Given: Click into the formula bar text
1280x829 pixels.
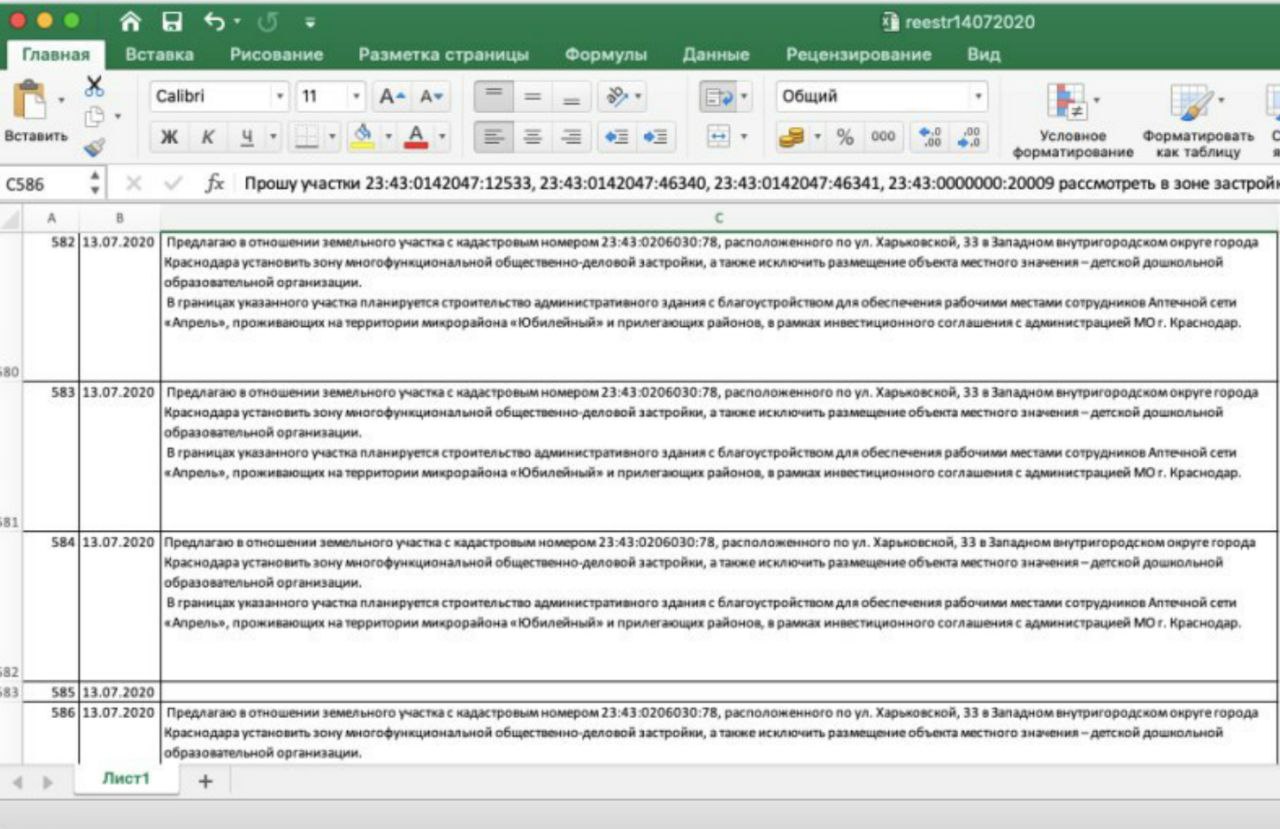Looking at the screenshot, I should tap(760, 184).
